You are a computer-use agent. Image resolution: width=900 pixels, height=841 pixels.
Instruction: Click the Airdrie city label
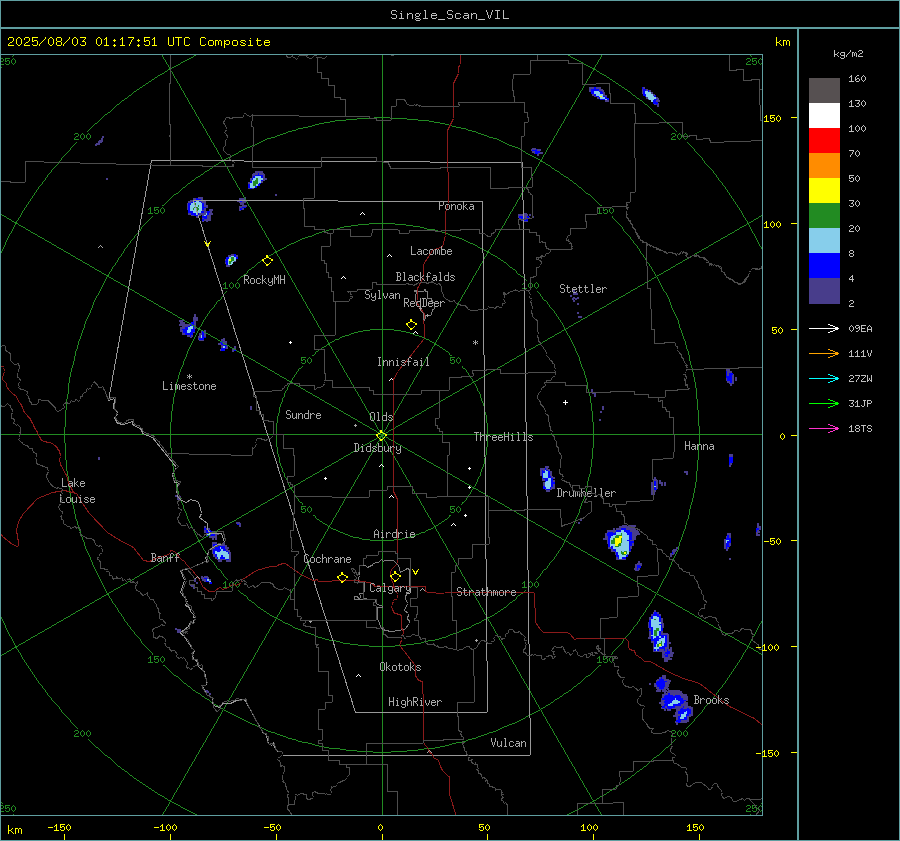click(x=394, y=534)
